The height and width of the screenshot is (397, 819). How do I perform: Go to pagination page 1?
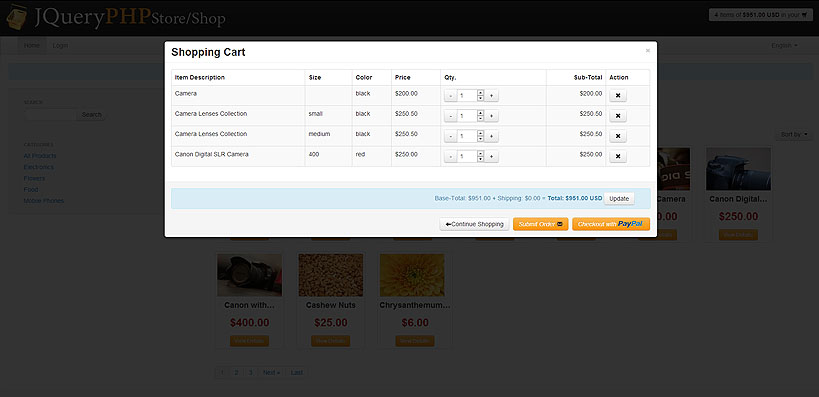coord(222,372)
